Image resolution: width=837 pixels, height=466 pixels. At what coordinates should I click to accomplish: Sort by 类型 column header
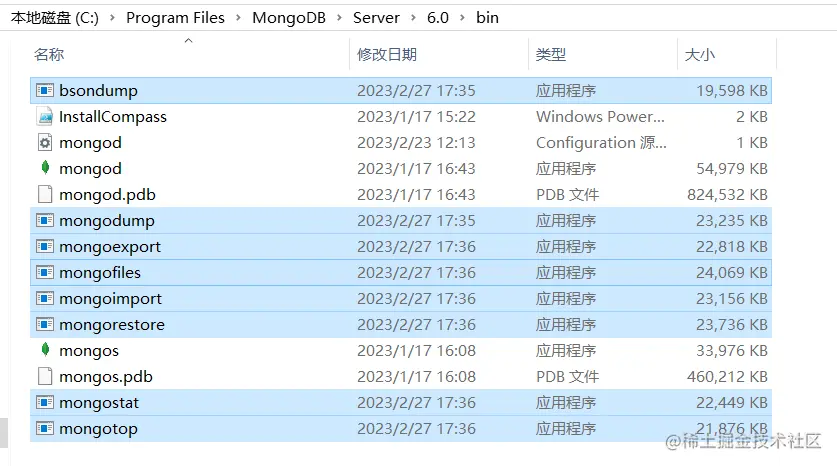click(551, 55)
